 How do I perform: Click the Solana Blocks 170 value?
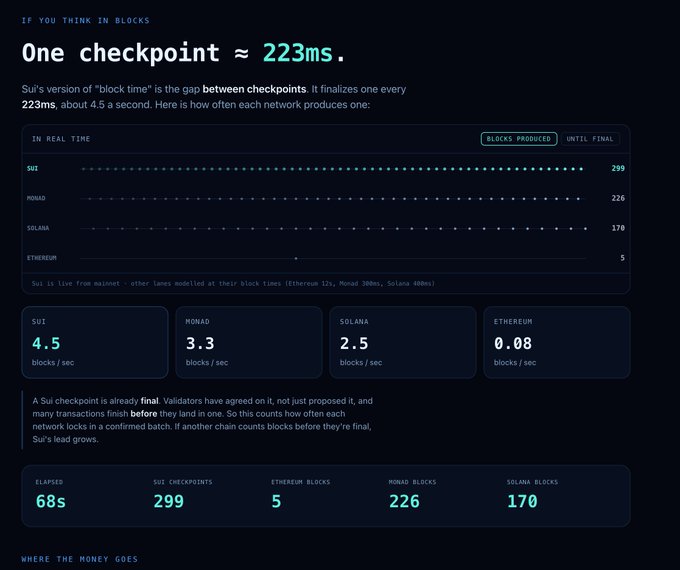pyautogui.click(x=522, y=501)
